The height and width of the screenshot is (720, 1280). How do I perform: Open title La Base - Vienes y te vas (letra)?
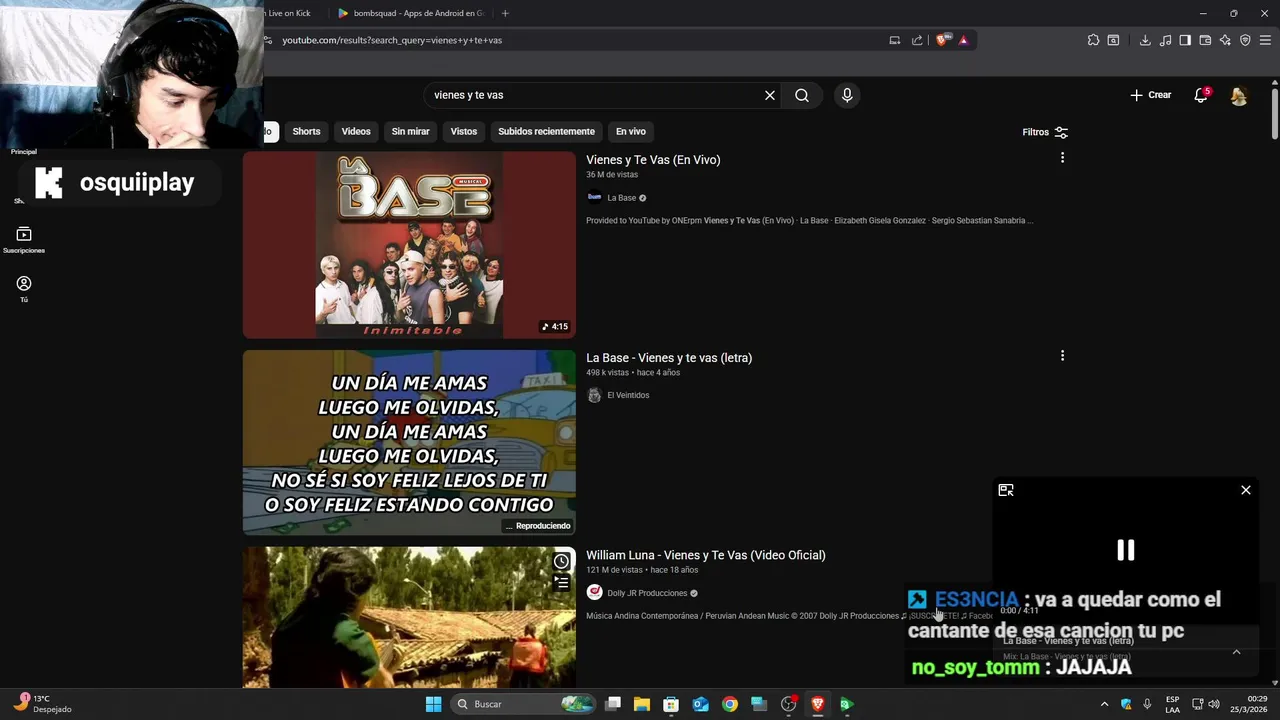click(x=669, y=358)
